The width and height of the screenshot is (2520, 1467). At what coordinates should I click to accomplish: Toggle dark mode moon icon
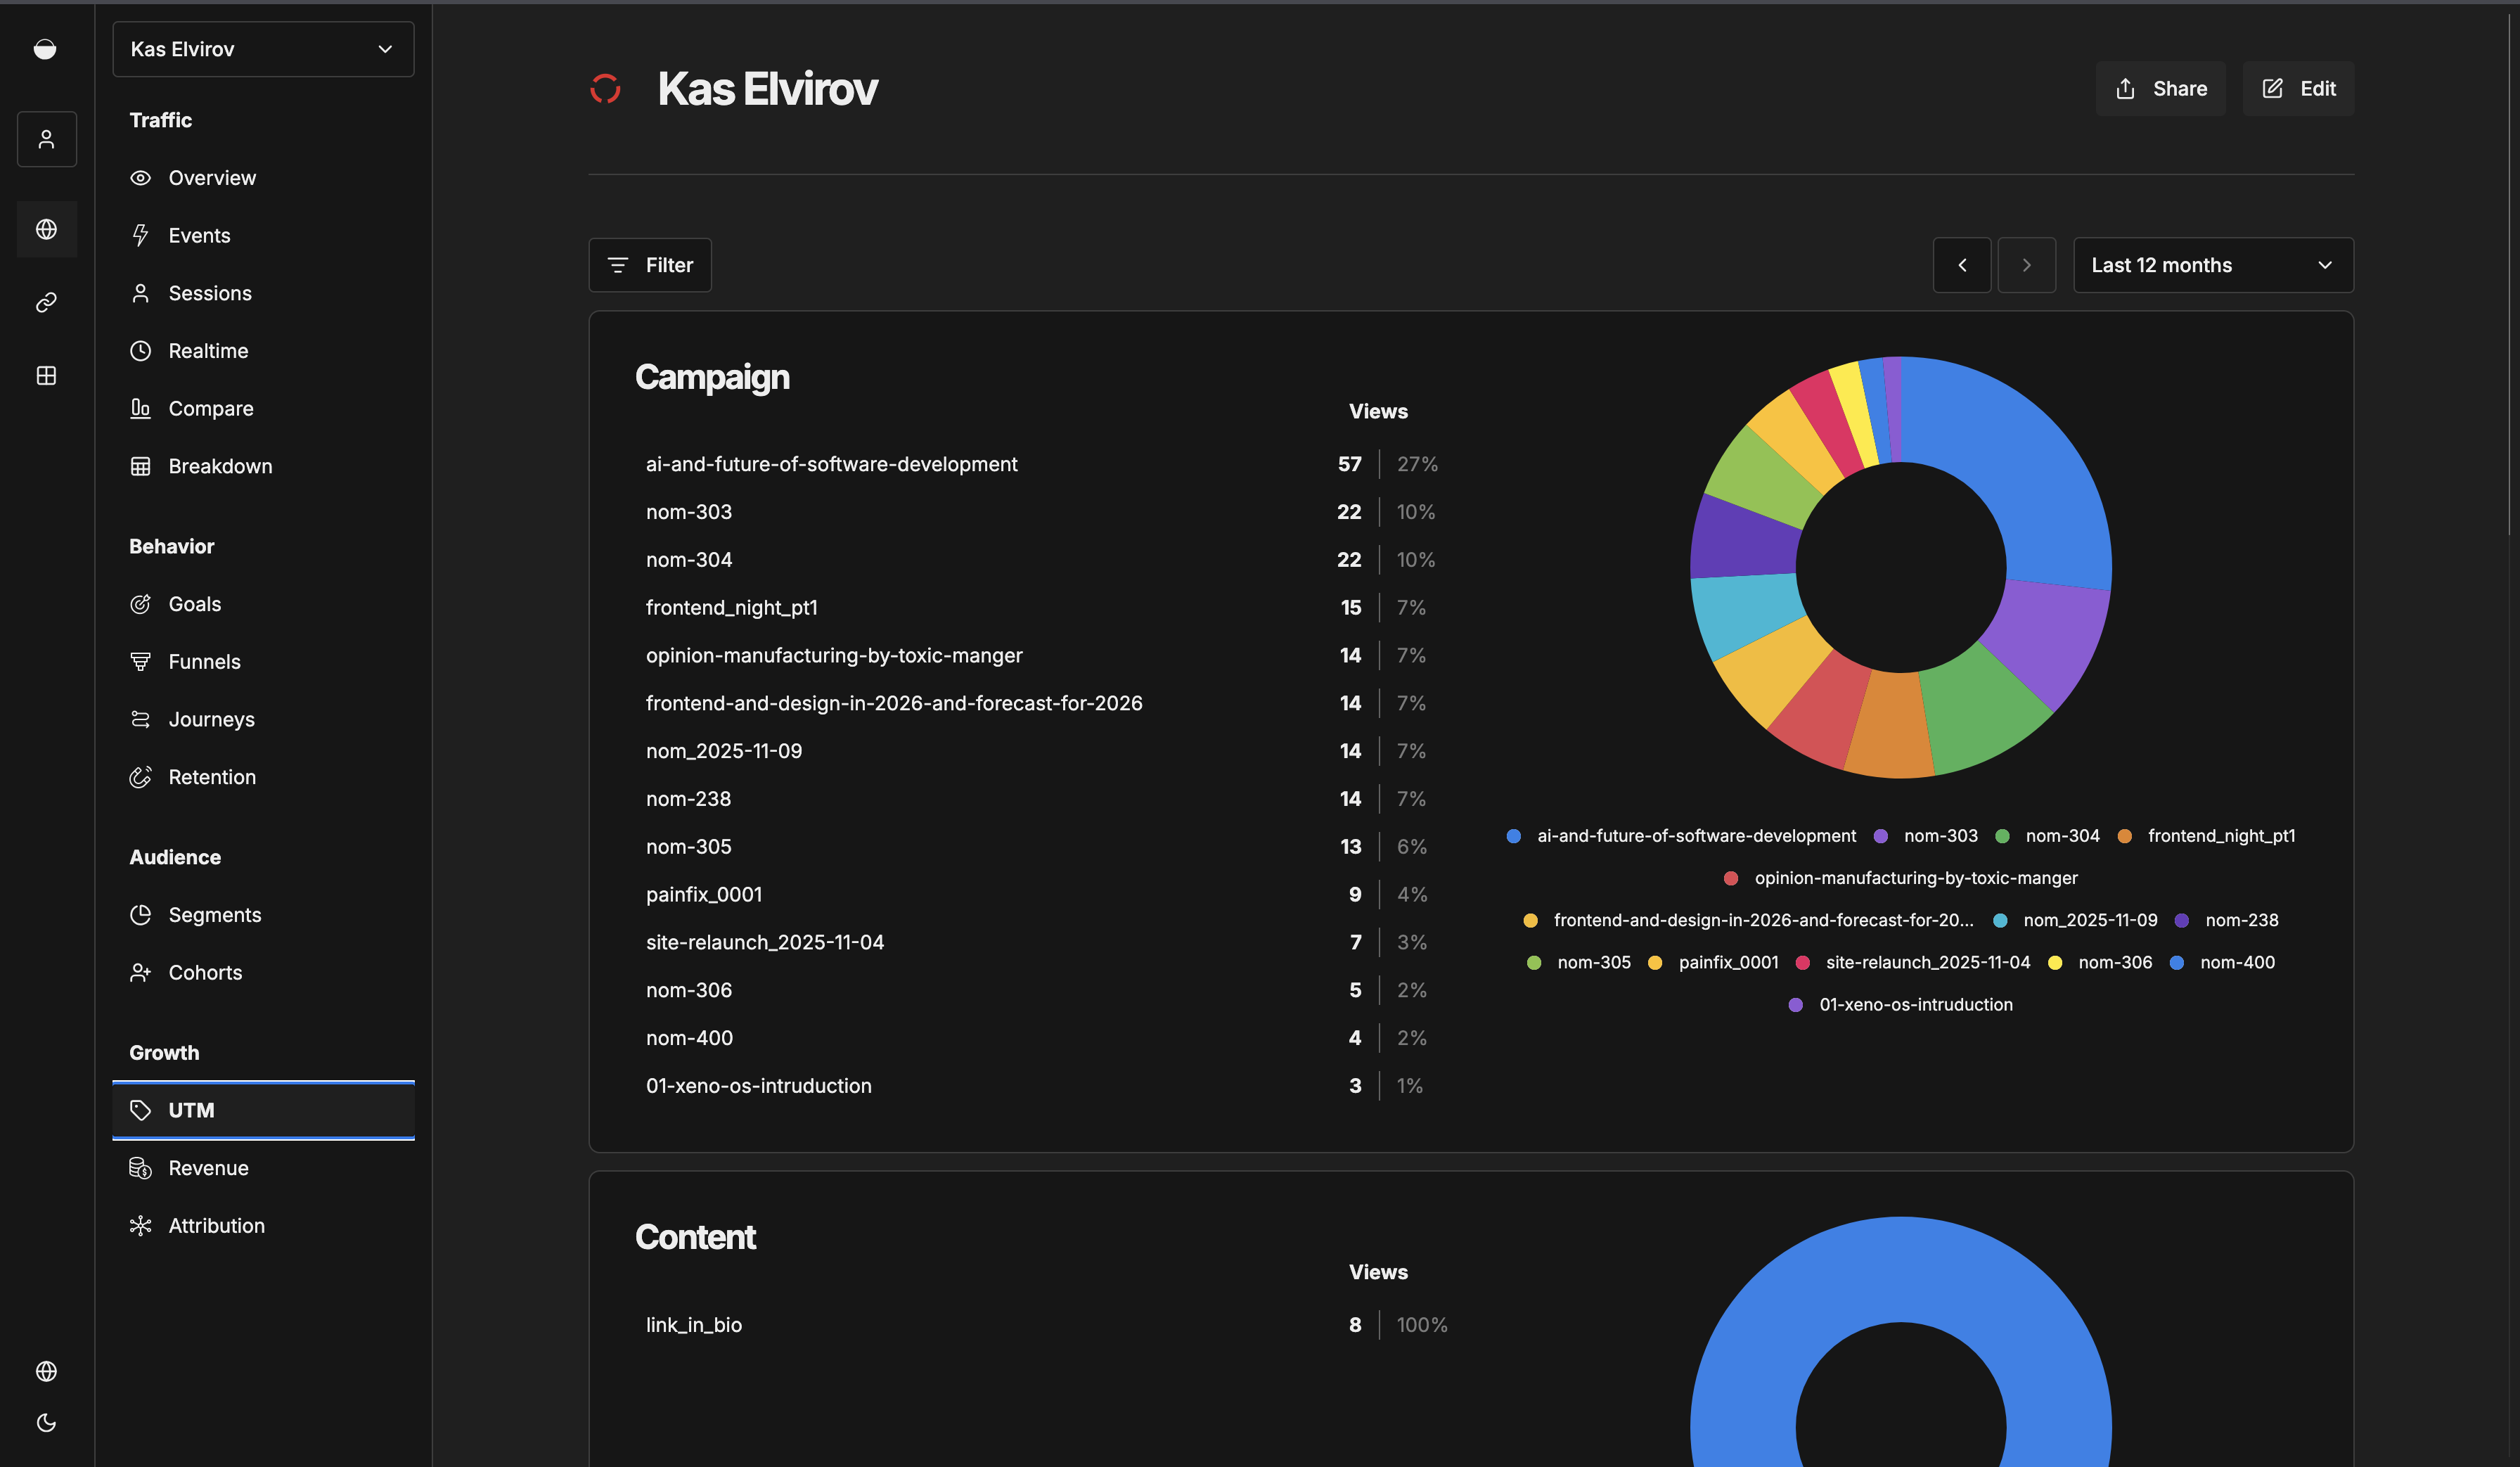46,1423
